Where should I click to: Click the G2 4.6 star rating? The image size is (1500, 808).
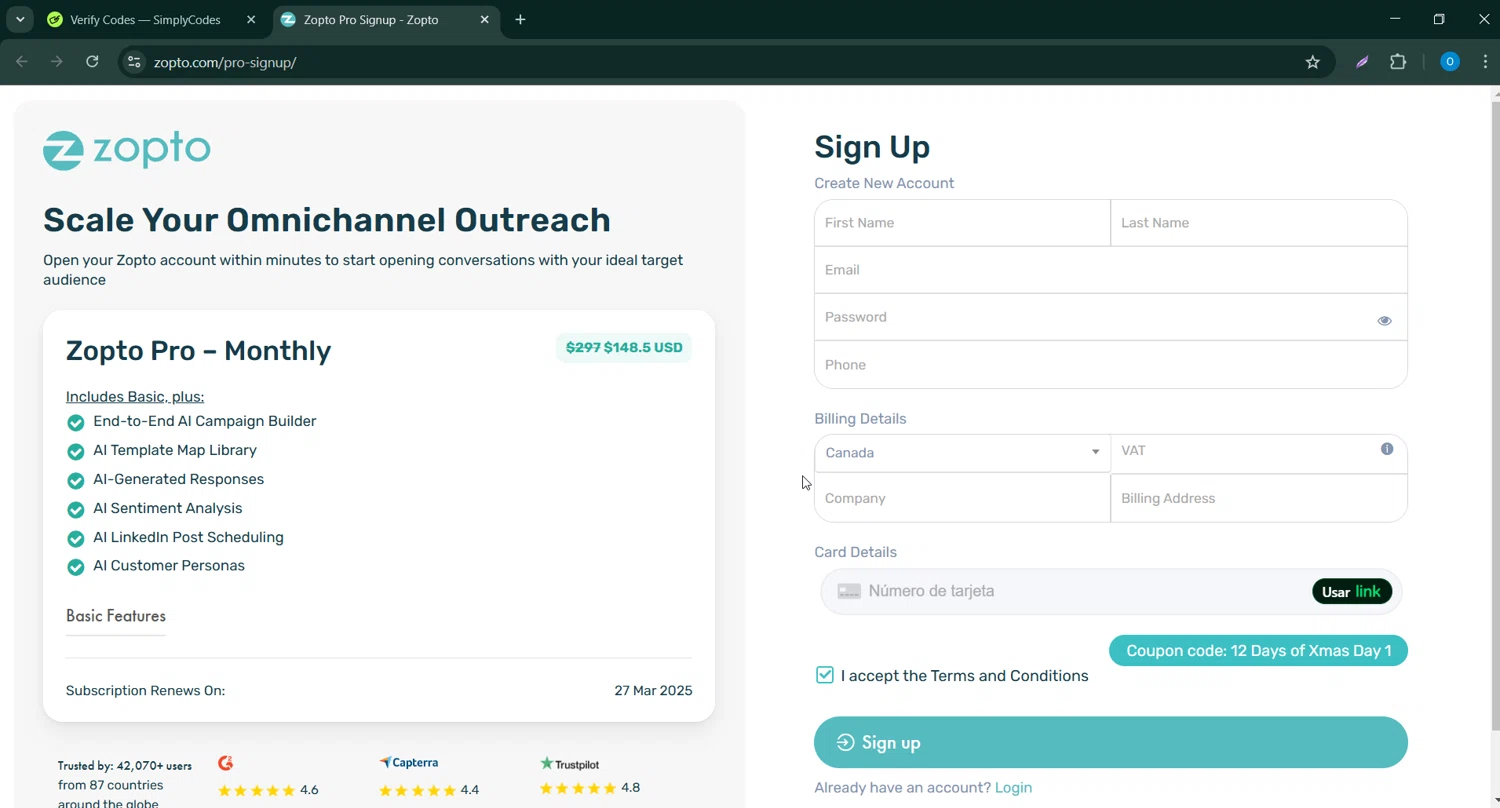(268, 790)
